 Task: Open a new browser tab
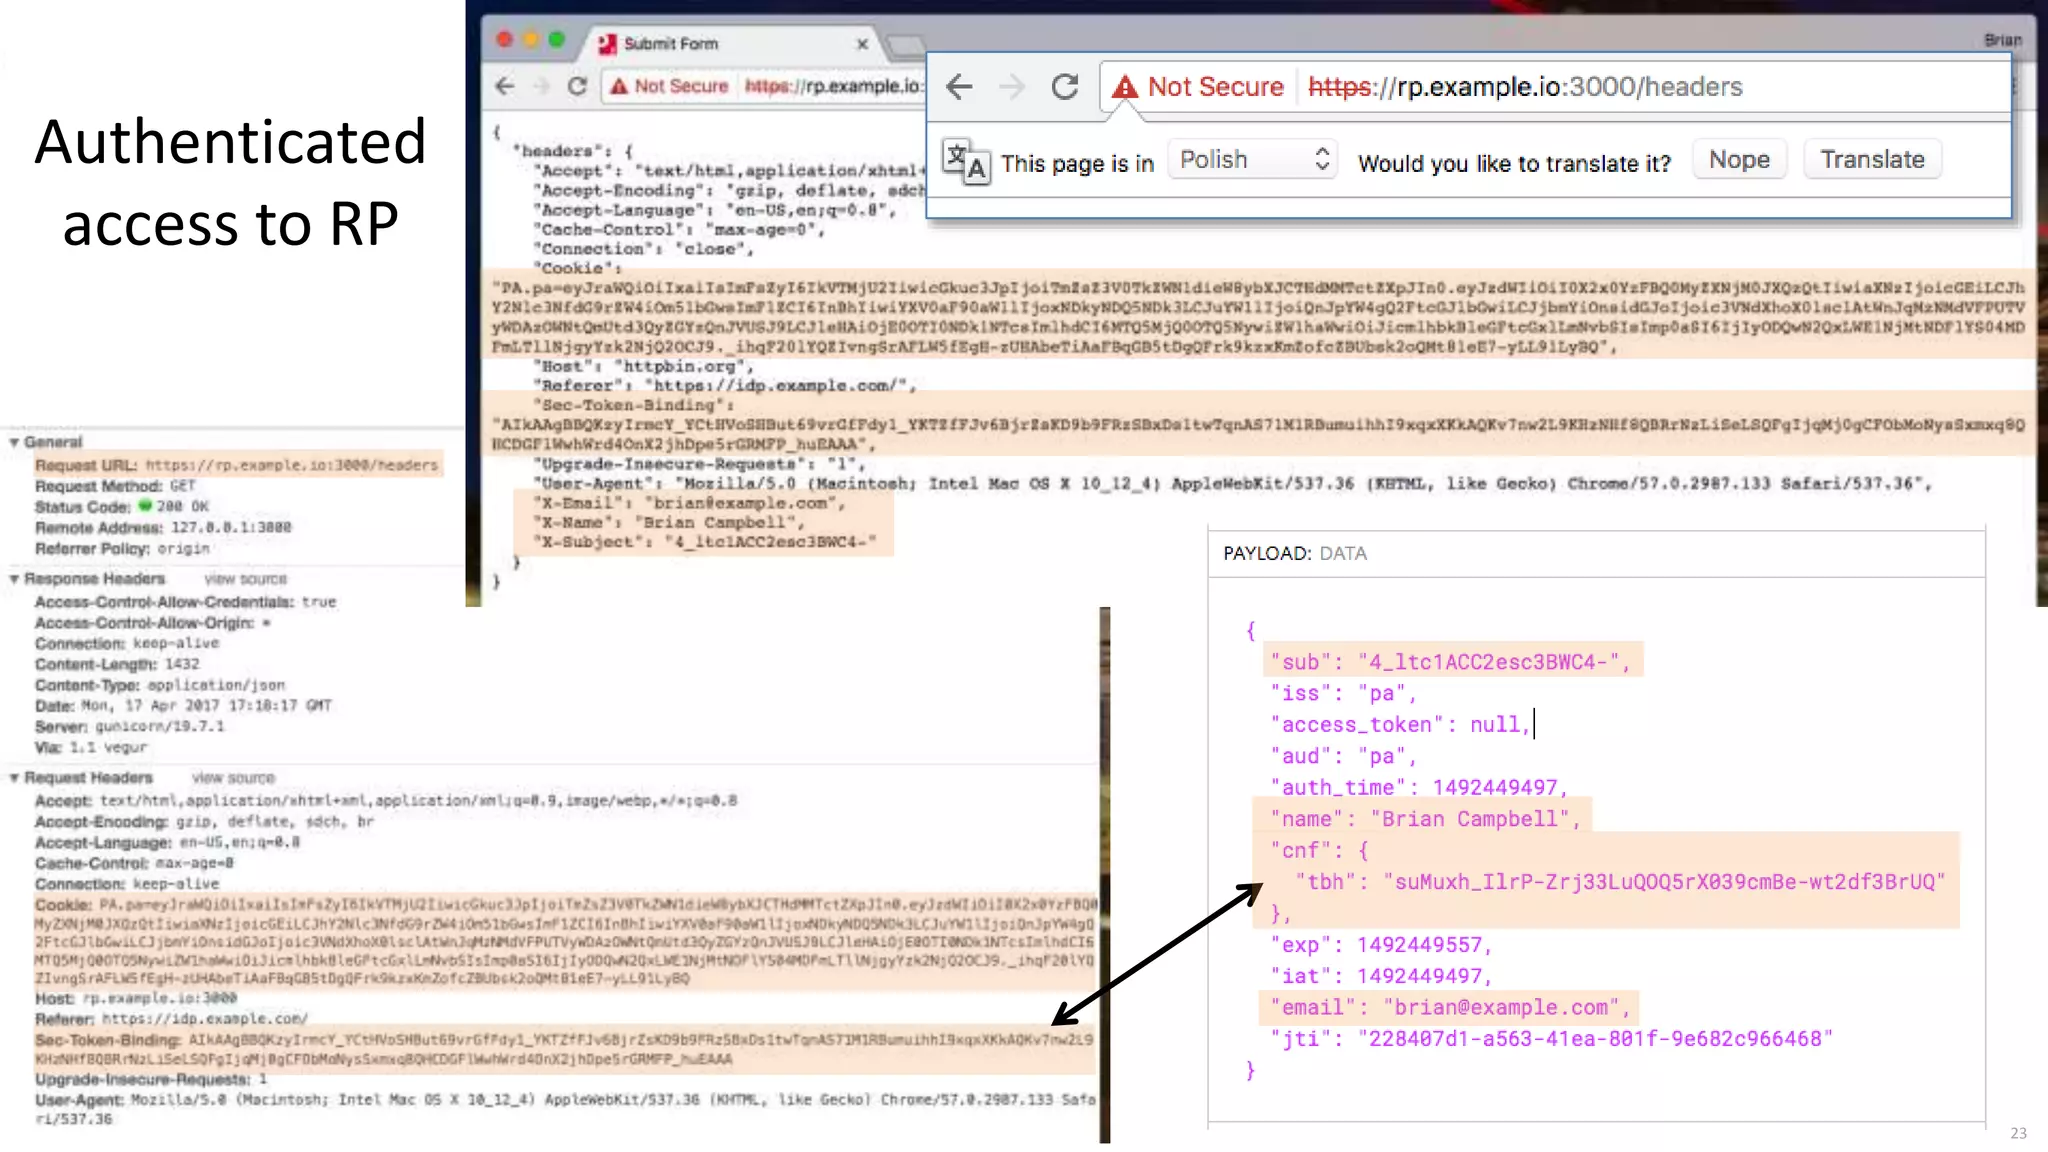click(905, 44)
